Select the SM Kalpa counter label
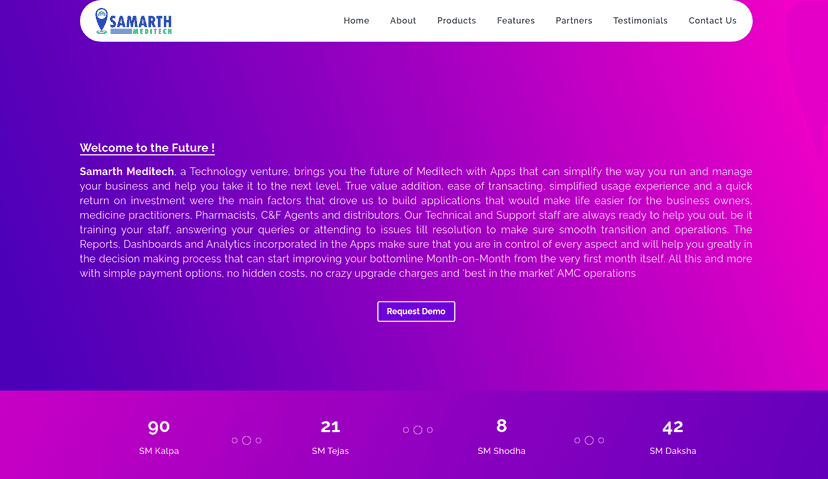828x479 pixels. (159, 451)
